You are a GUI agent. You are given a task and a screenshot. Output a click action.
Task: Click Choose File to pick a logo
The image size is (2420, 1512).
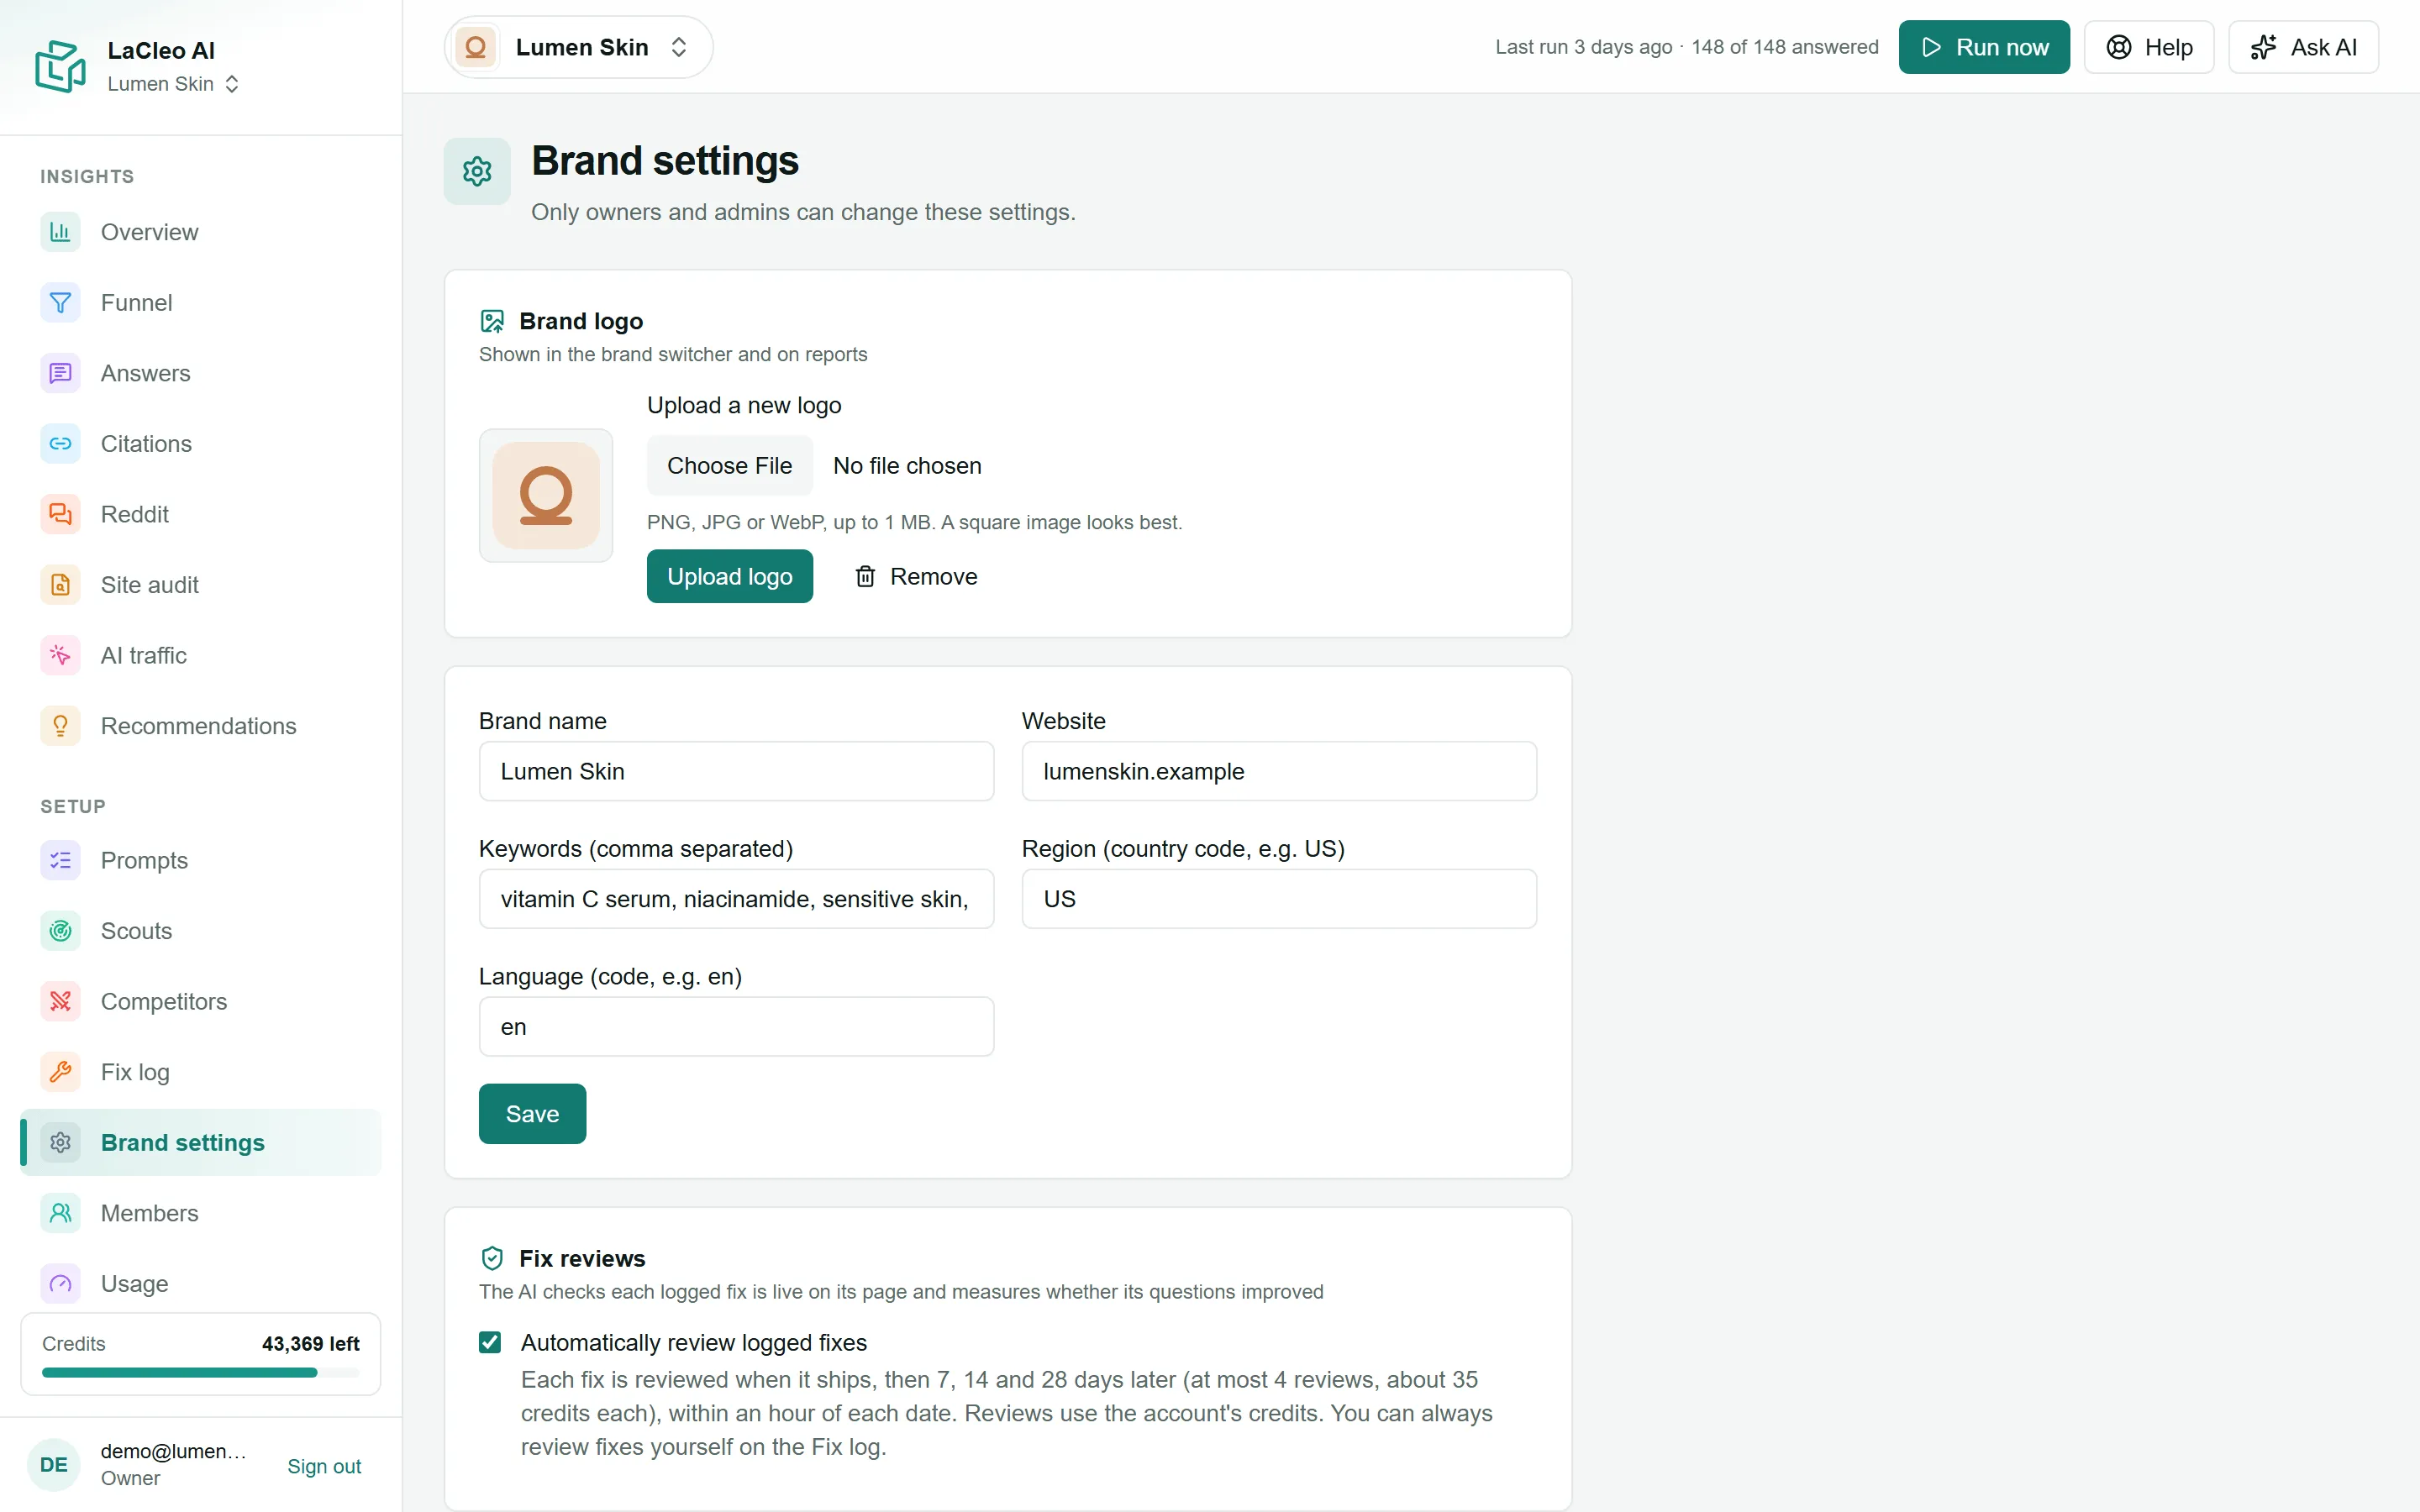coord(730,465)
